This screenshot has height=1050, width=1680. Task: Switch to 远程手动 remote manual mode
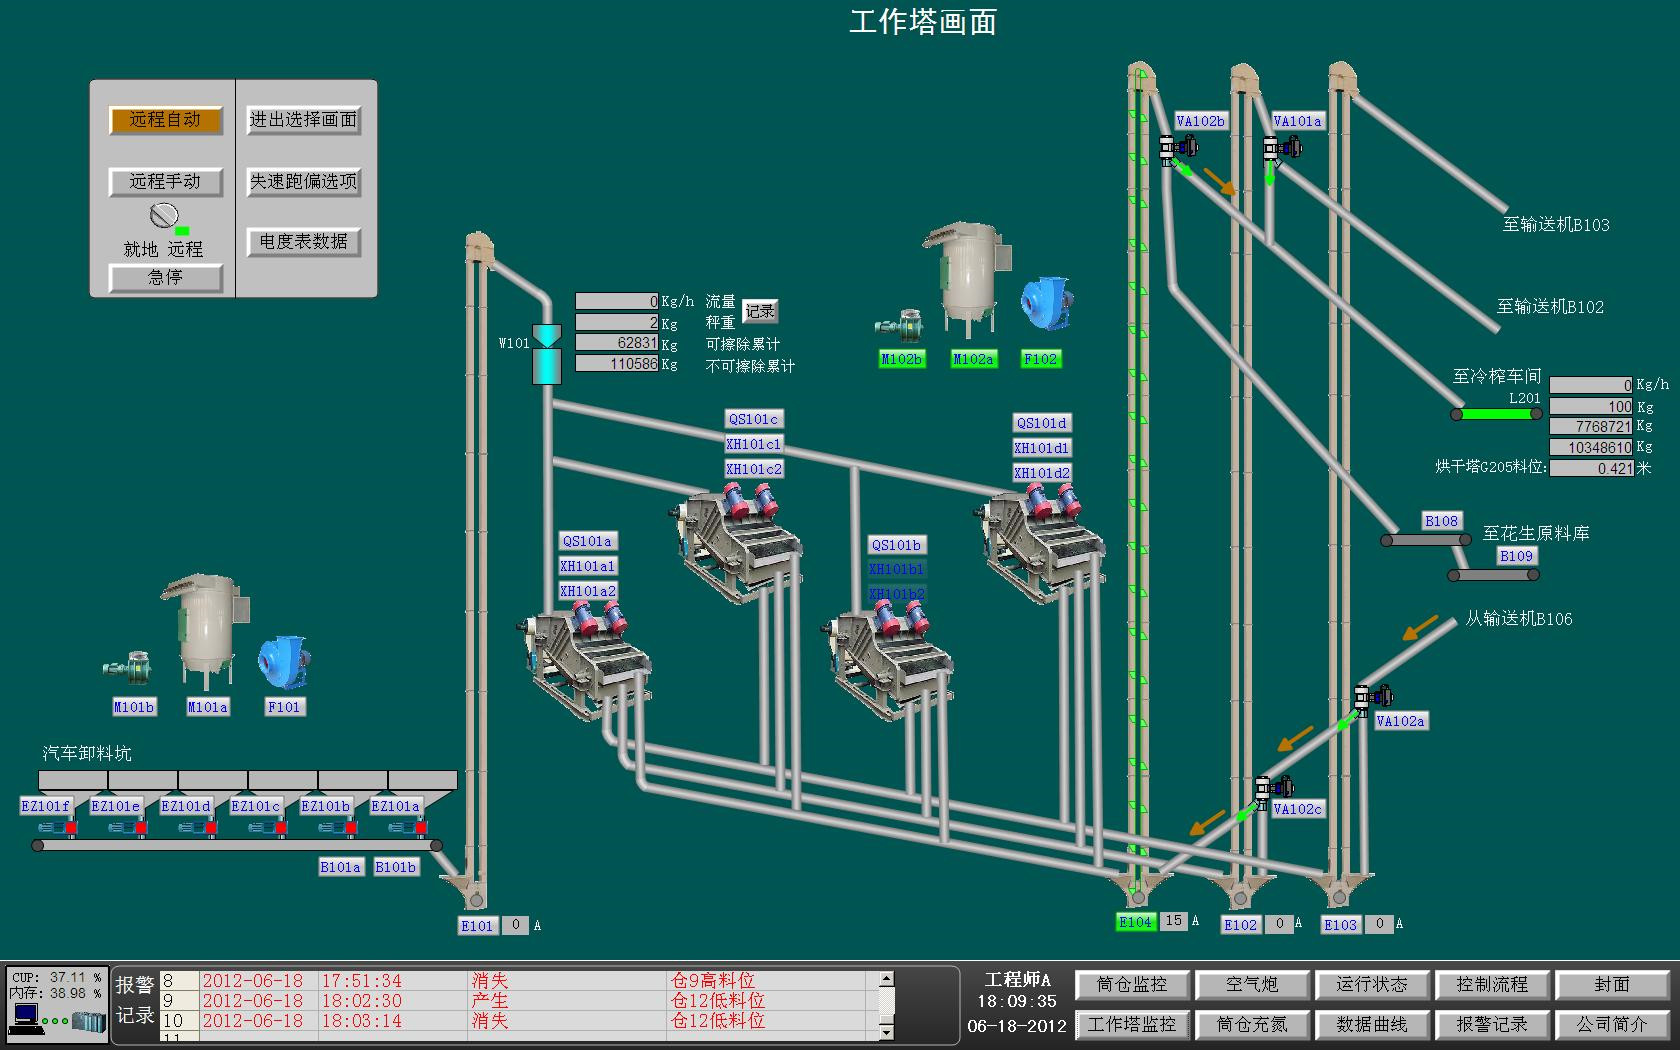pyautogui.click(x=165, y=181)
